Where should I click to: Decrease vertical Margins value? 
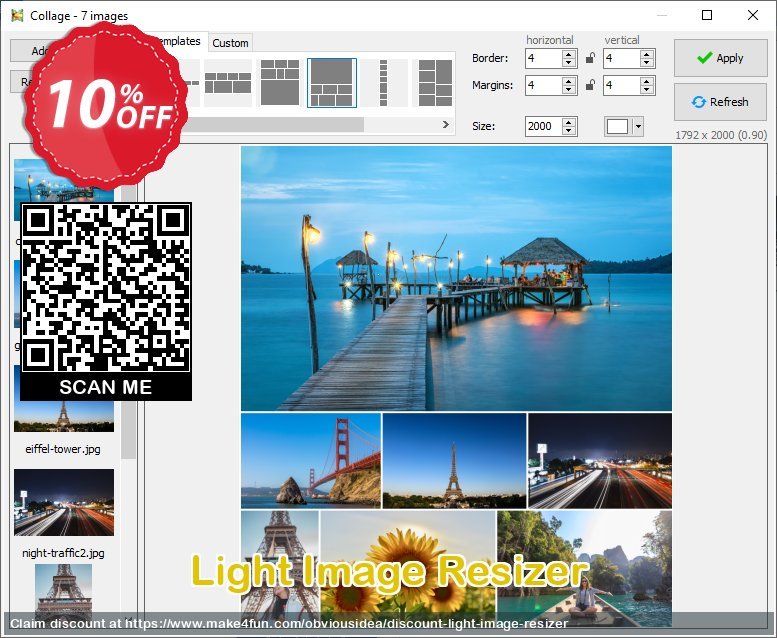point(646,90)
